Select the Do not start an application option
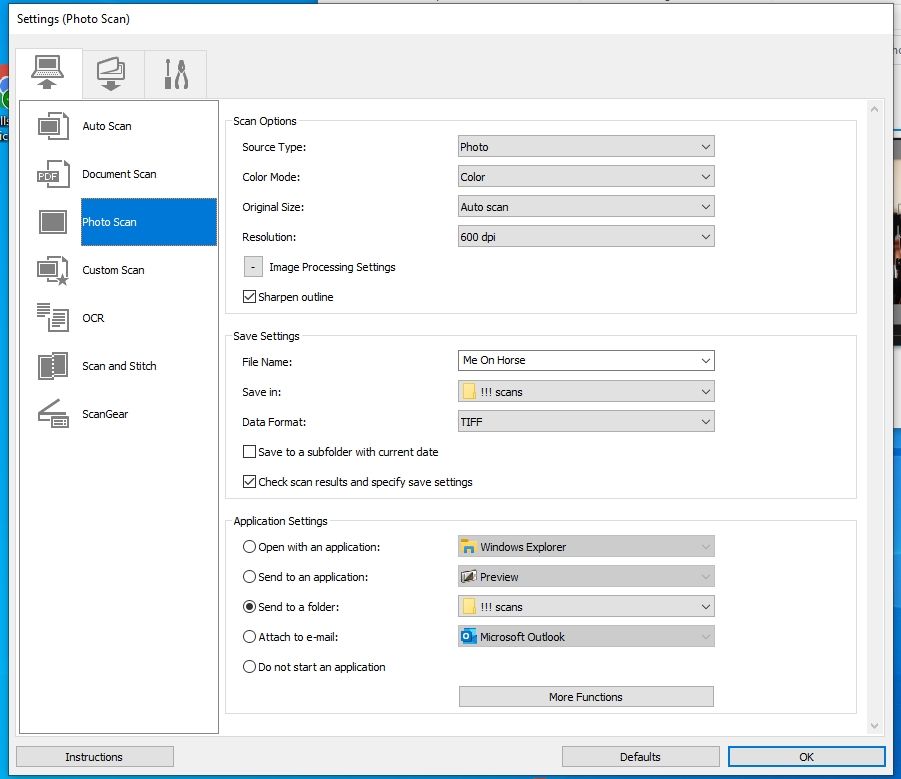 250,667
